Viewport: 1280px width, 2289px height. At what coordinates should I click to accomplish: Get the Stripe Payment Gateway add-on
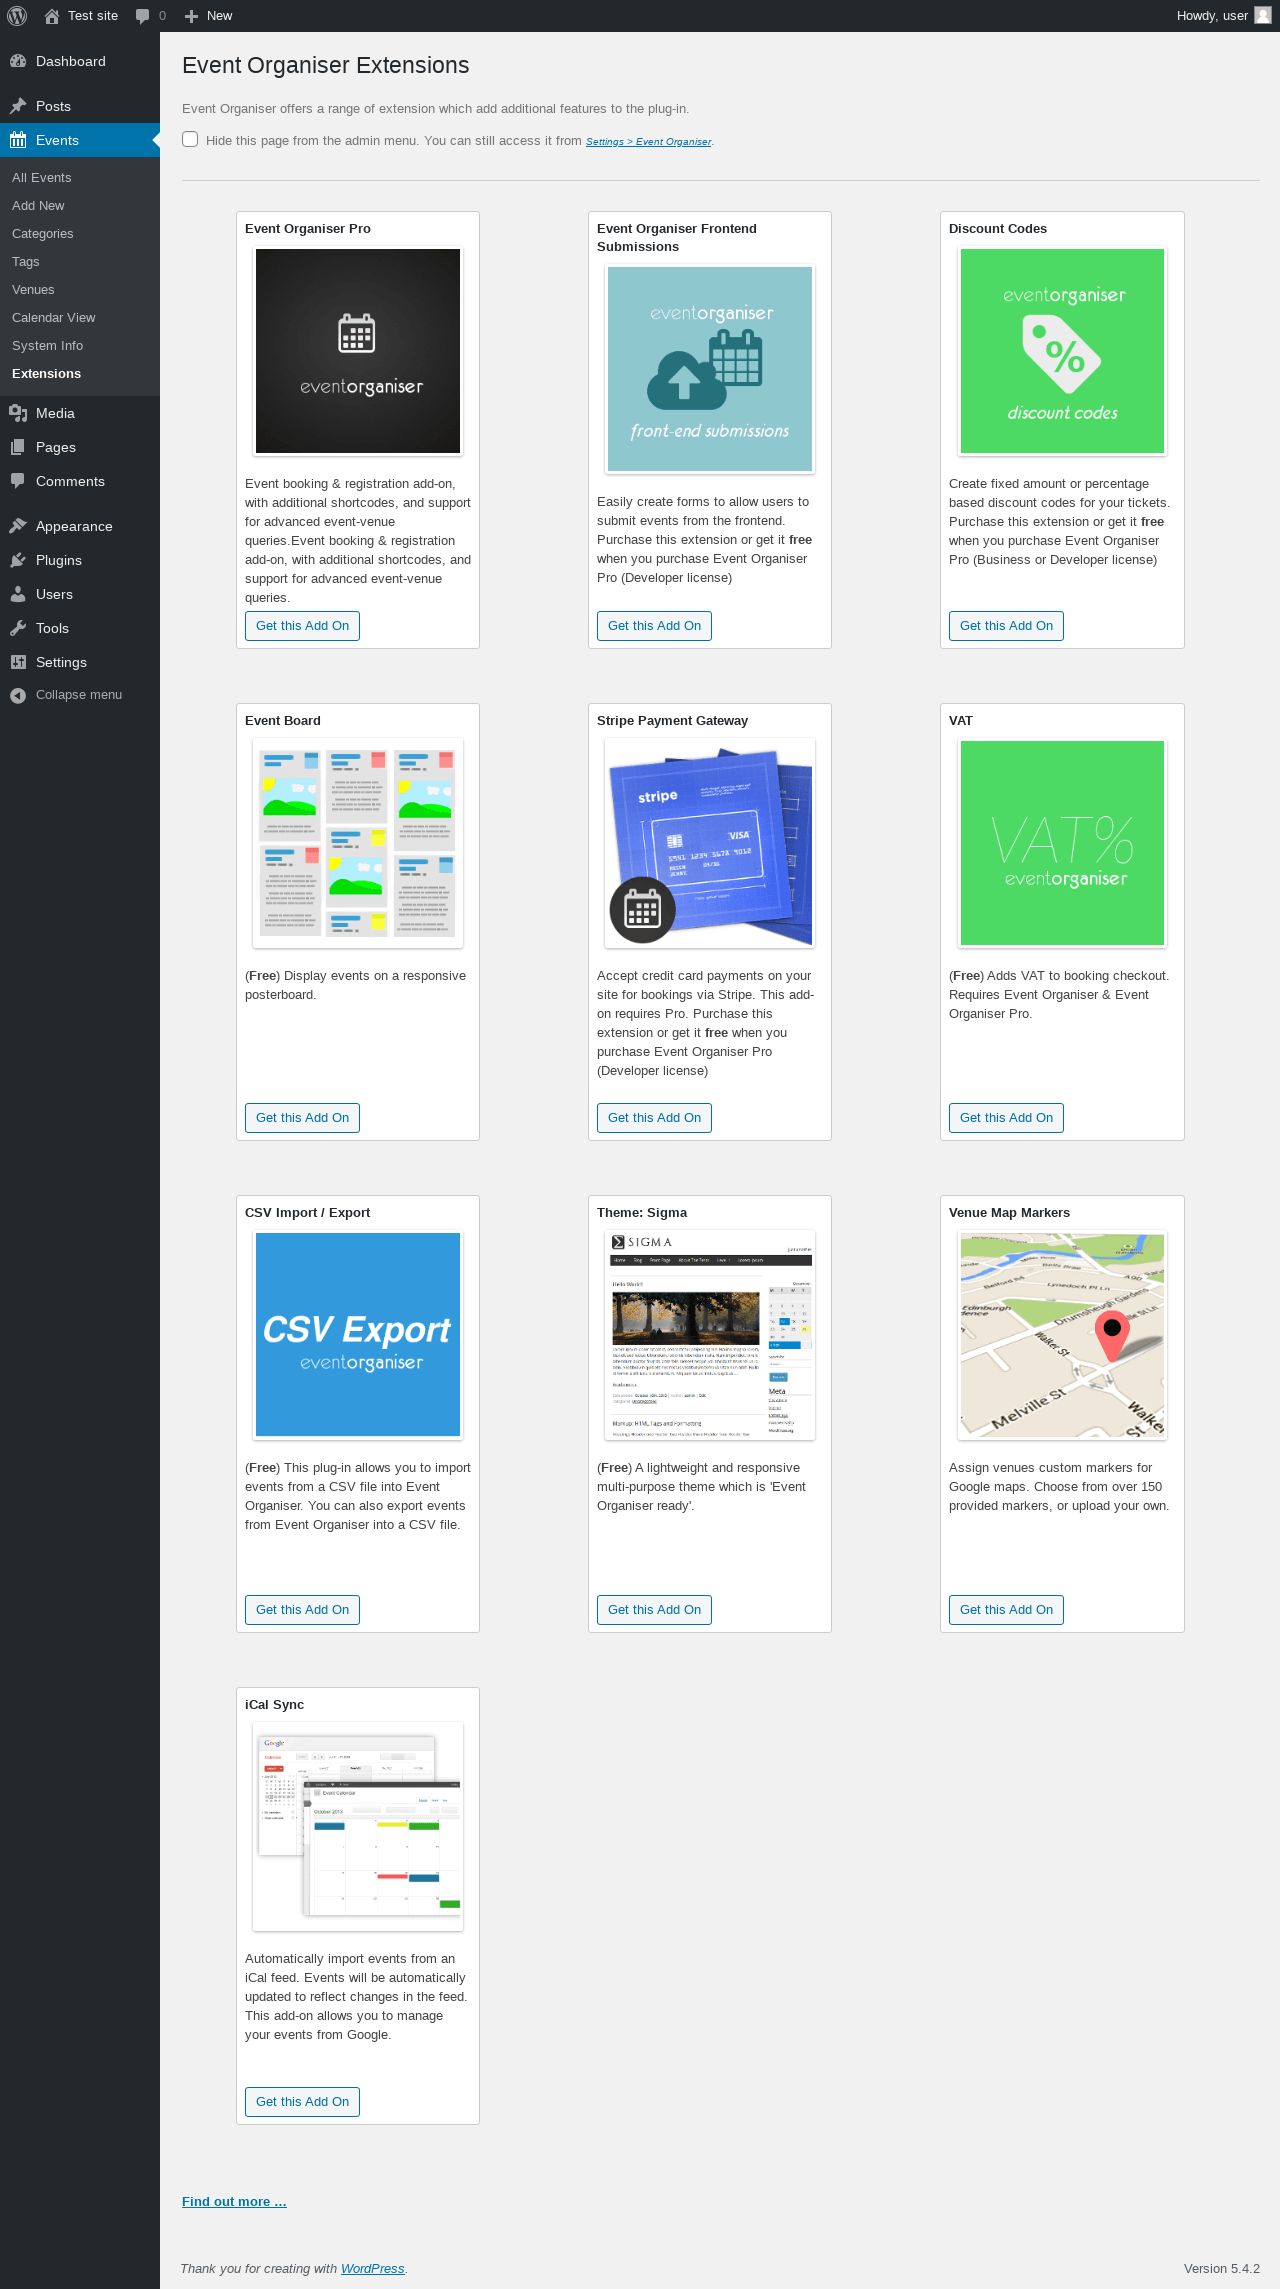[x=654, y=1118]
